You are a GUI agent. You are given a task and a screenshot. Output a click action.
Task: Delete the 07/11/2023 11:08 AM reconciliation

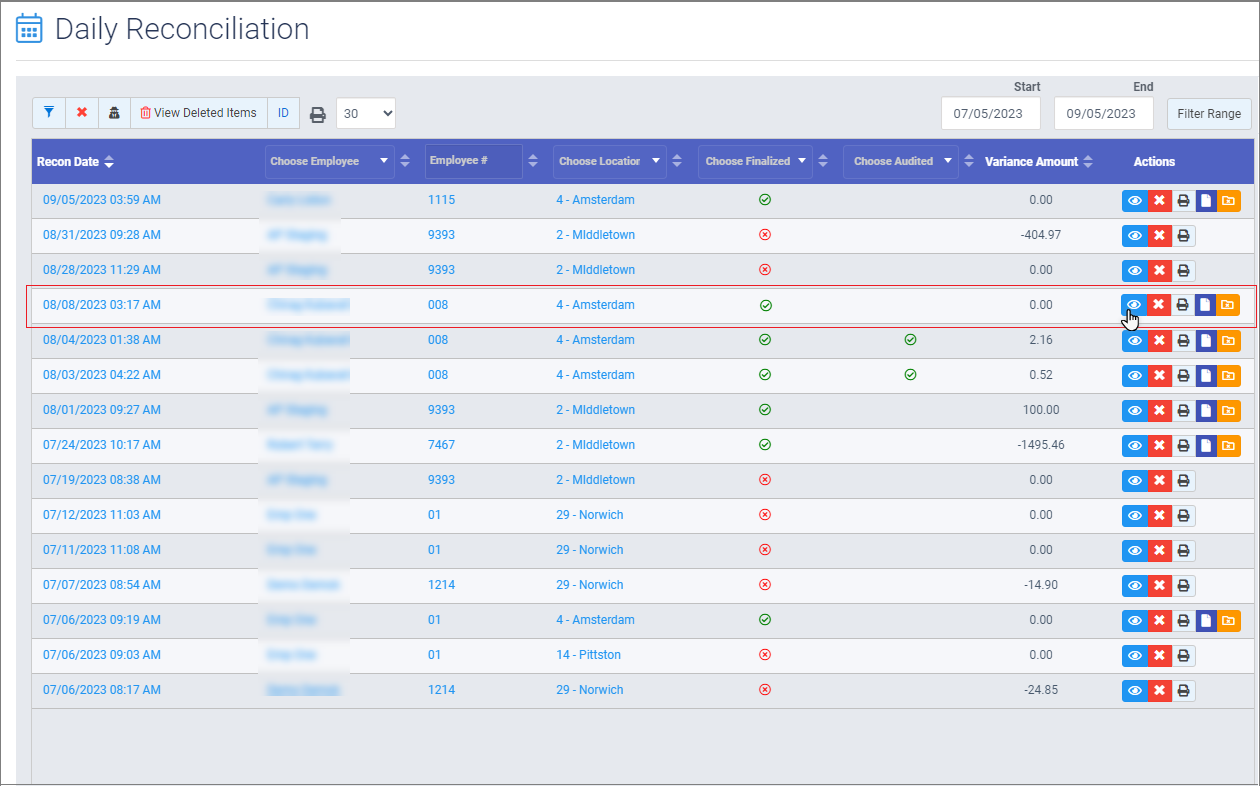coord(1159,550)
